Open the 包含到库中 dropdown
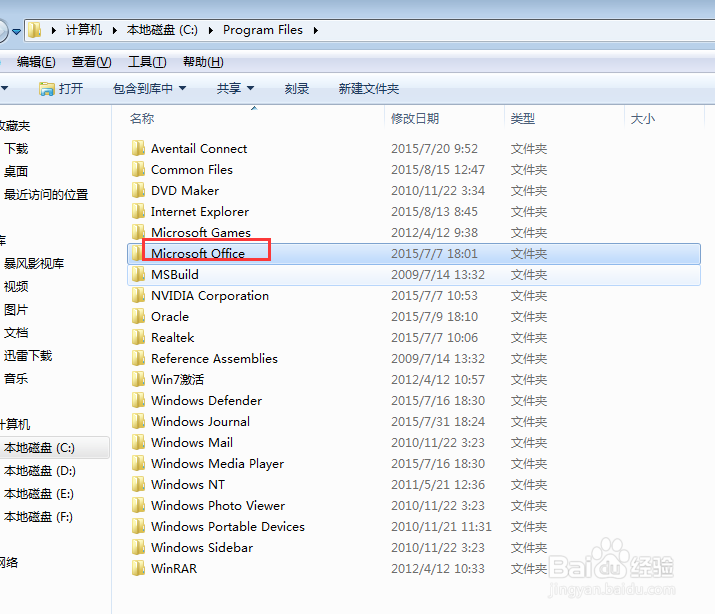Viewport: 715px width, 614px height. (x=150, y=88)
